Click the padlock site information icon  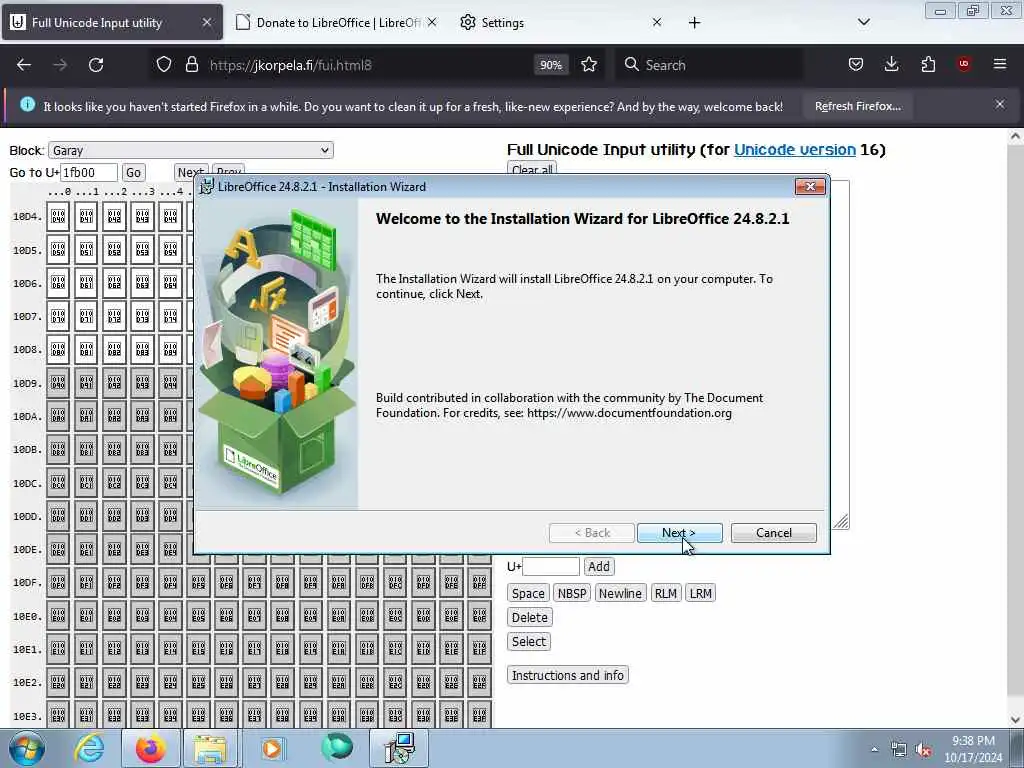click(191, 65)
